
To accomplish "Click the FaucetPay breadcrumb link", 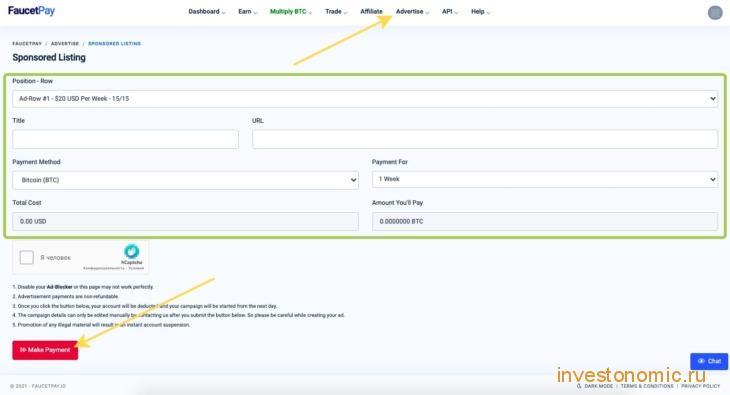I will click(x=27, y=44).
